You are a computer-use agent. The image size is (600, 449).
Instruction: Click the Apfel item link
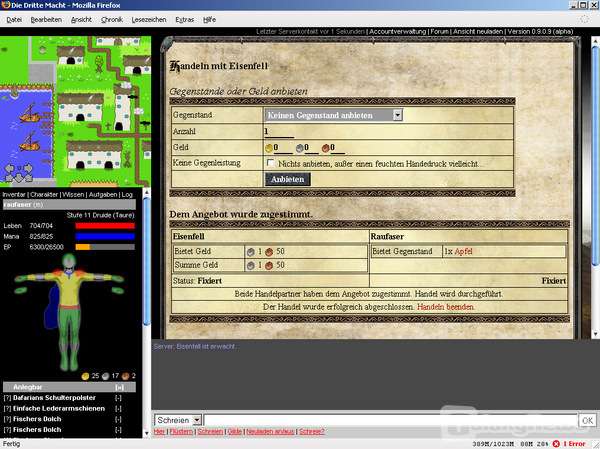(463, 251)
